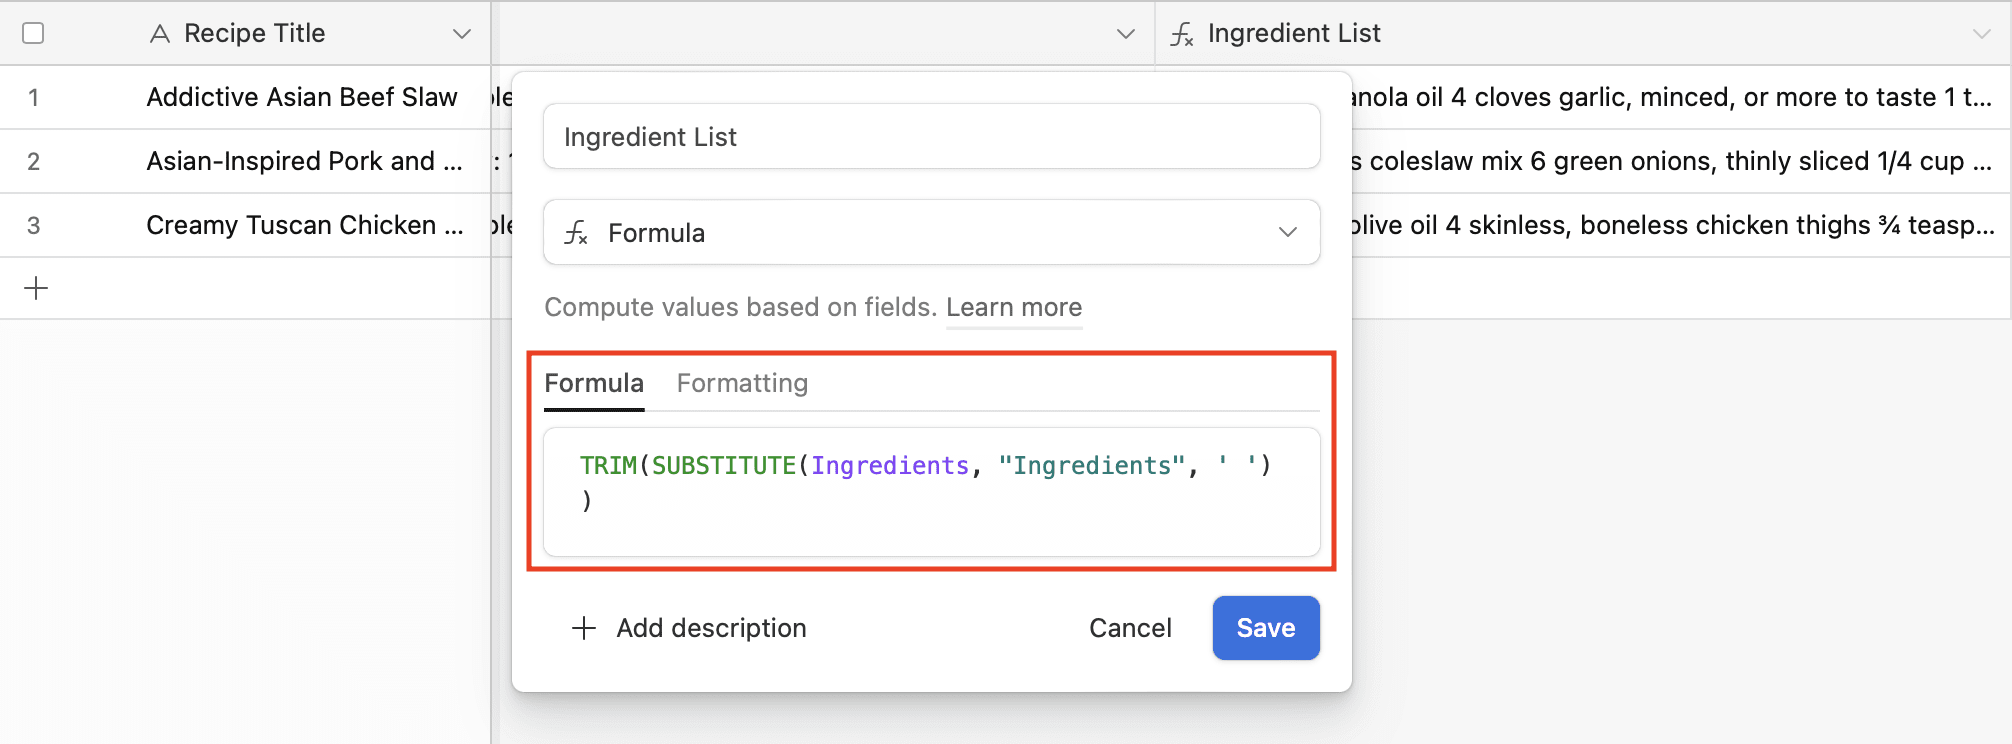This screenshot has height=744, width=2012.
Task: Select the Formula tab
Action: (x=594, y=383)
